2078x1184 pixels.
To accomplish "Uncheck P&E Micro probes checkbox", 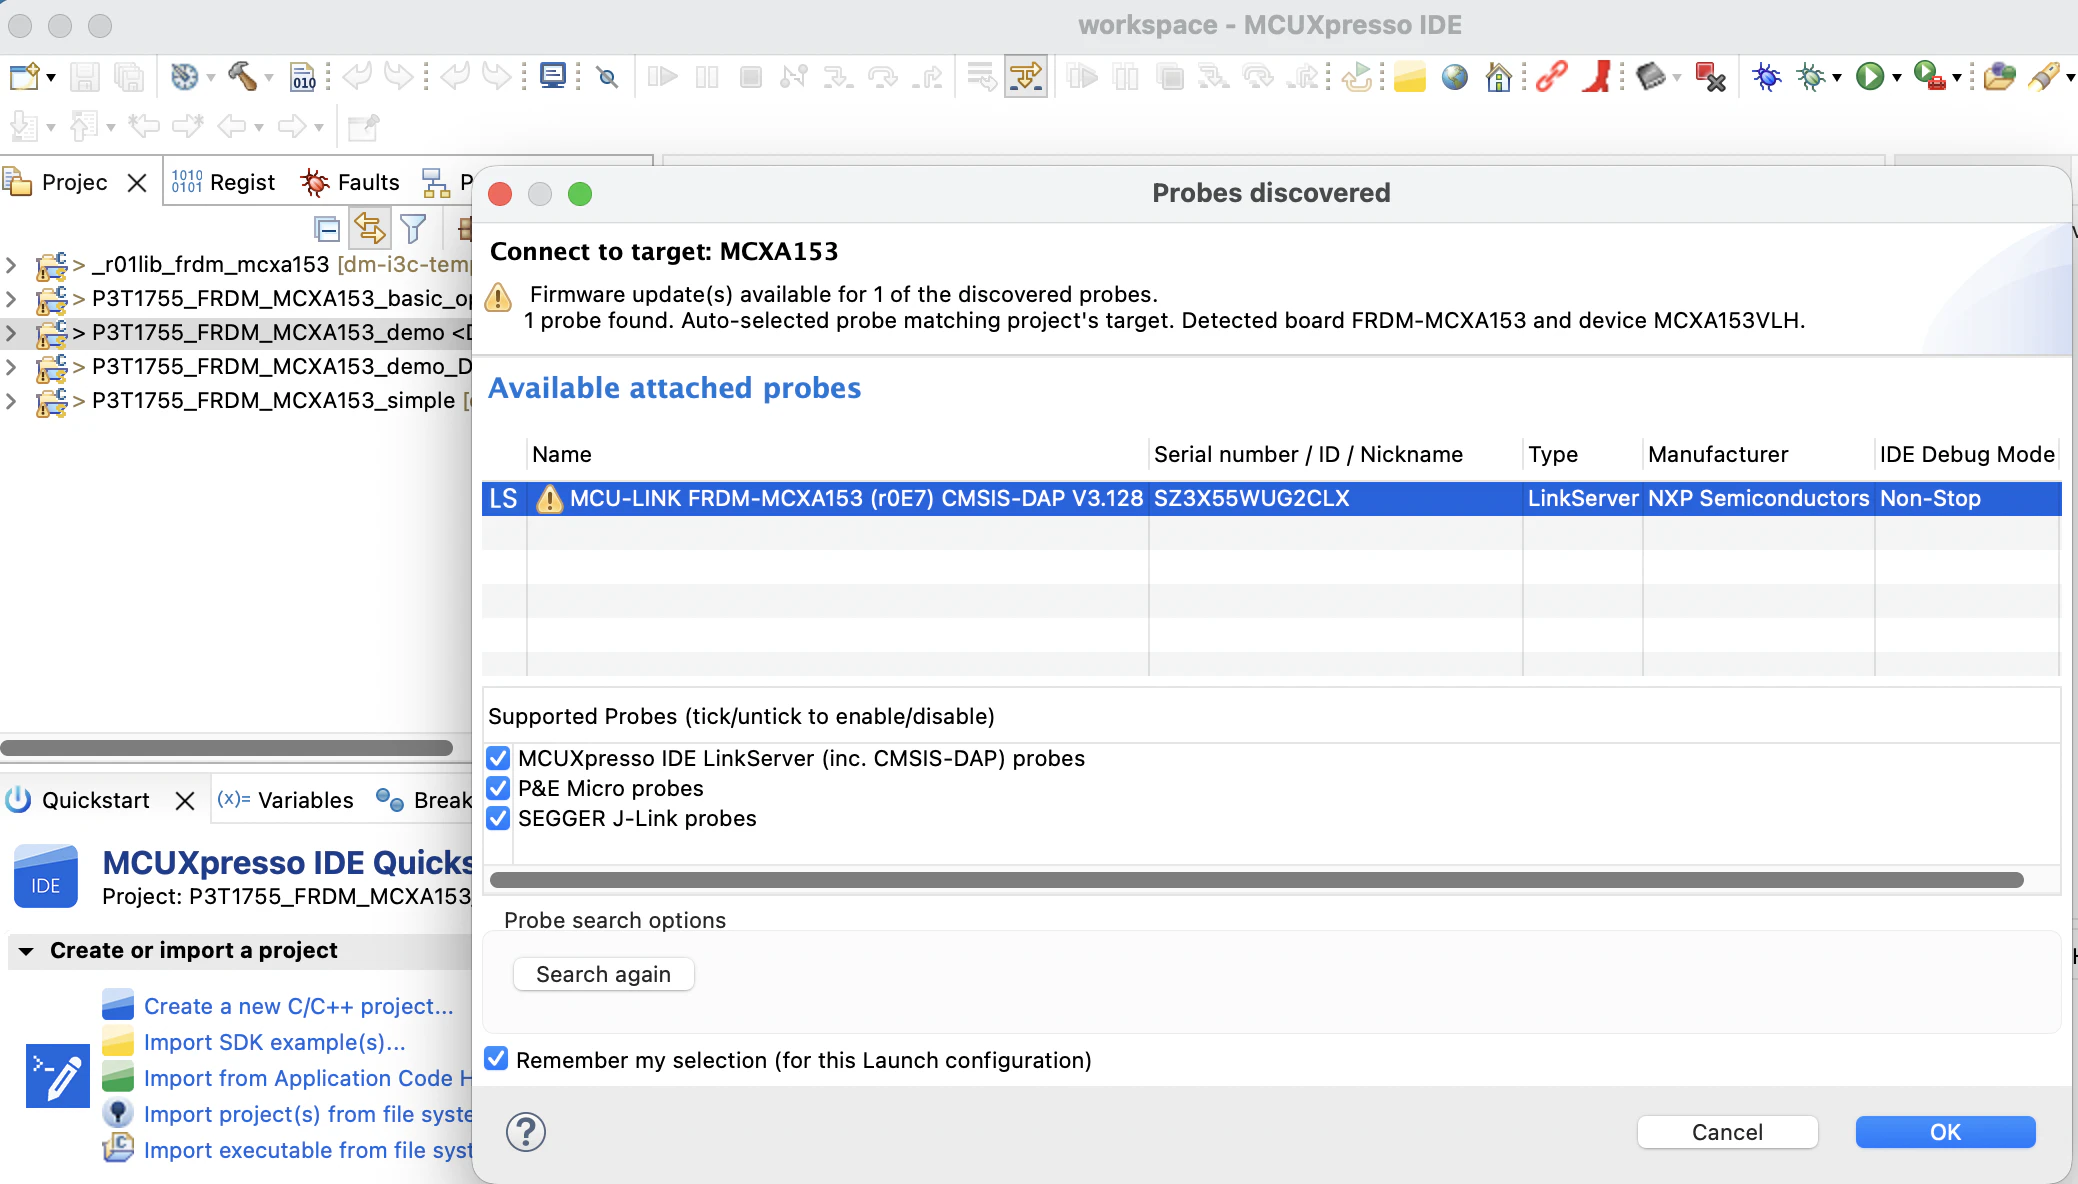I will 497,788.
